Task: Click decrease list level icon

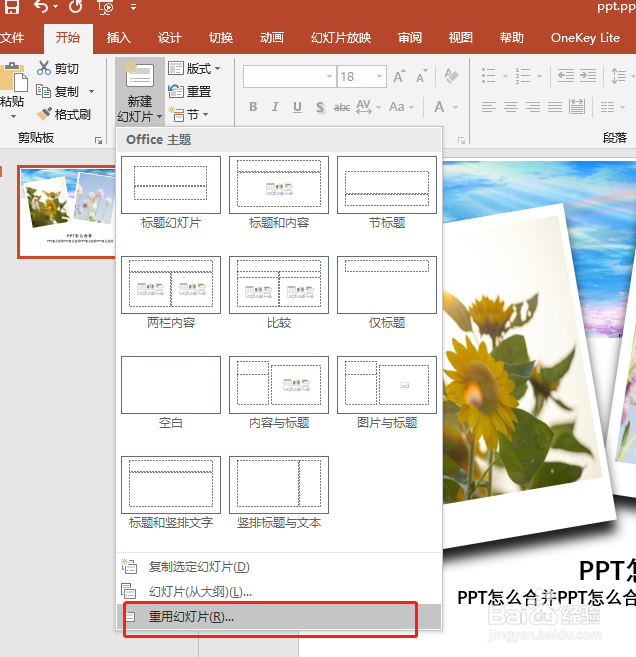Action: (x=565, y=76)
